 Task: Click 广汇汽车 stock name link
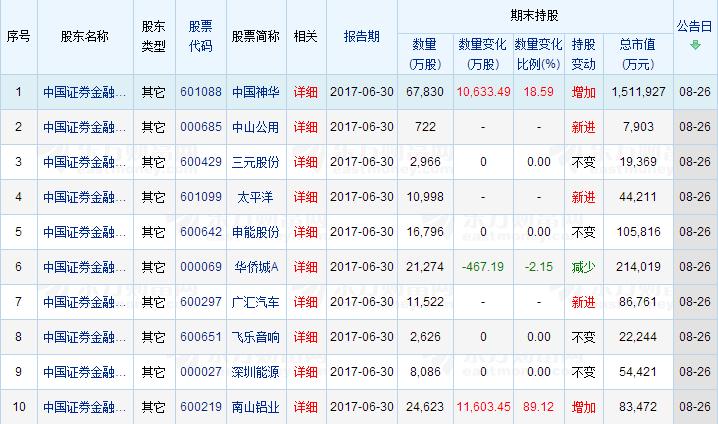coord(255,302)
